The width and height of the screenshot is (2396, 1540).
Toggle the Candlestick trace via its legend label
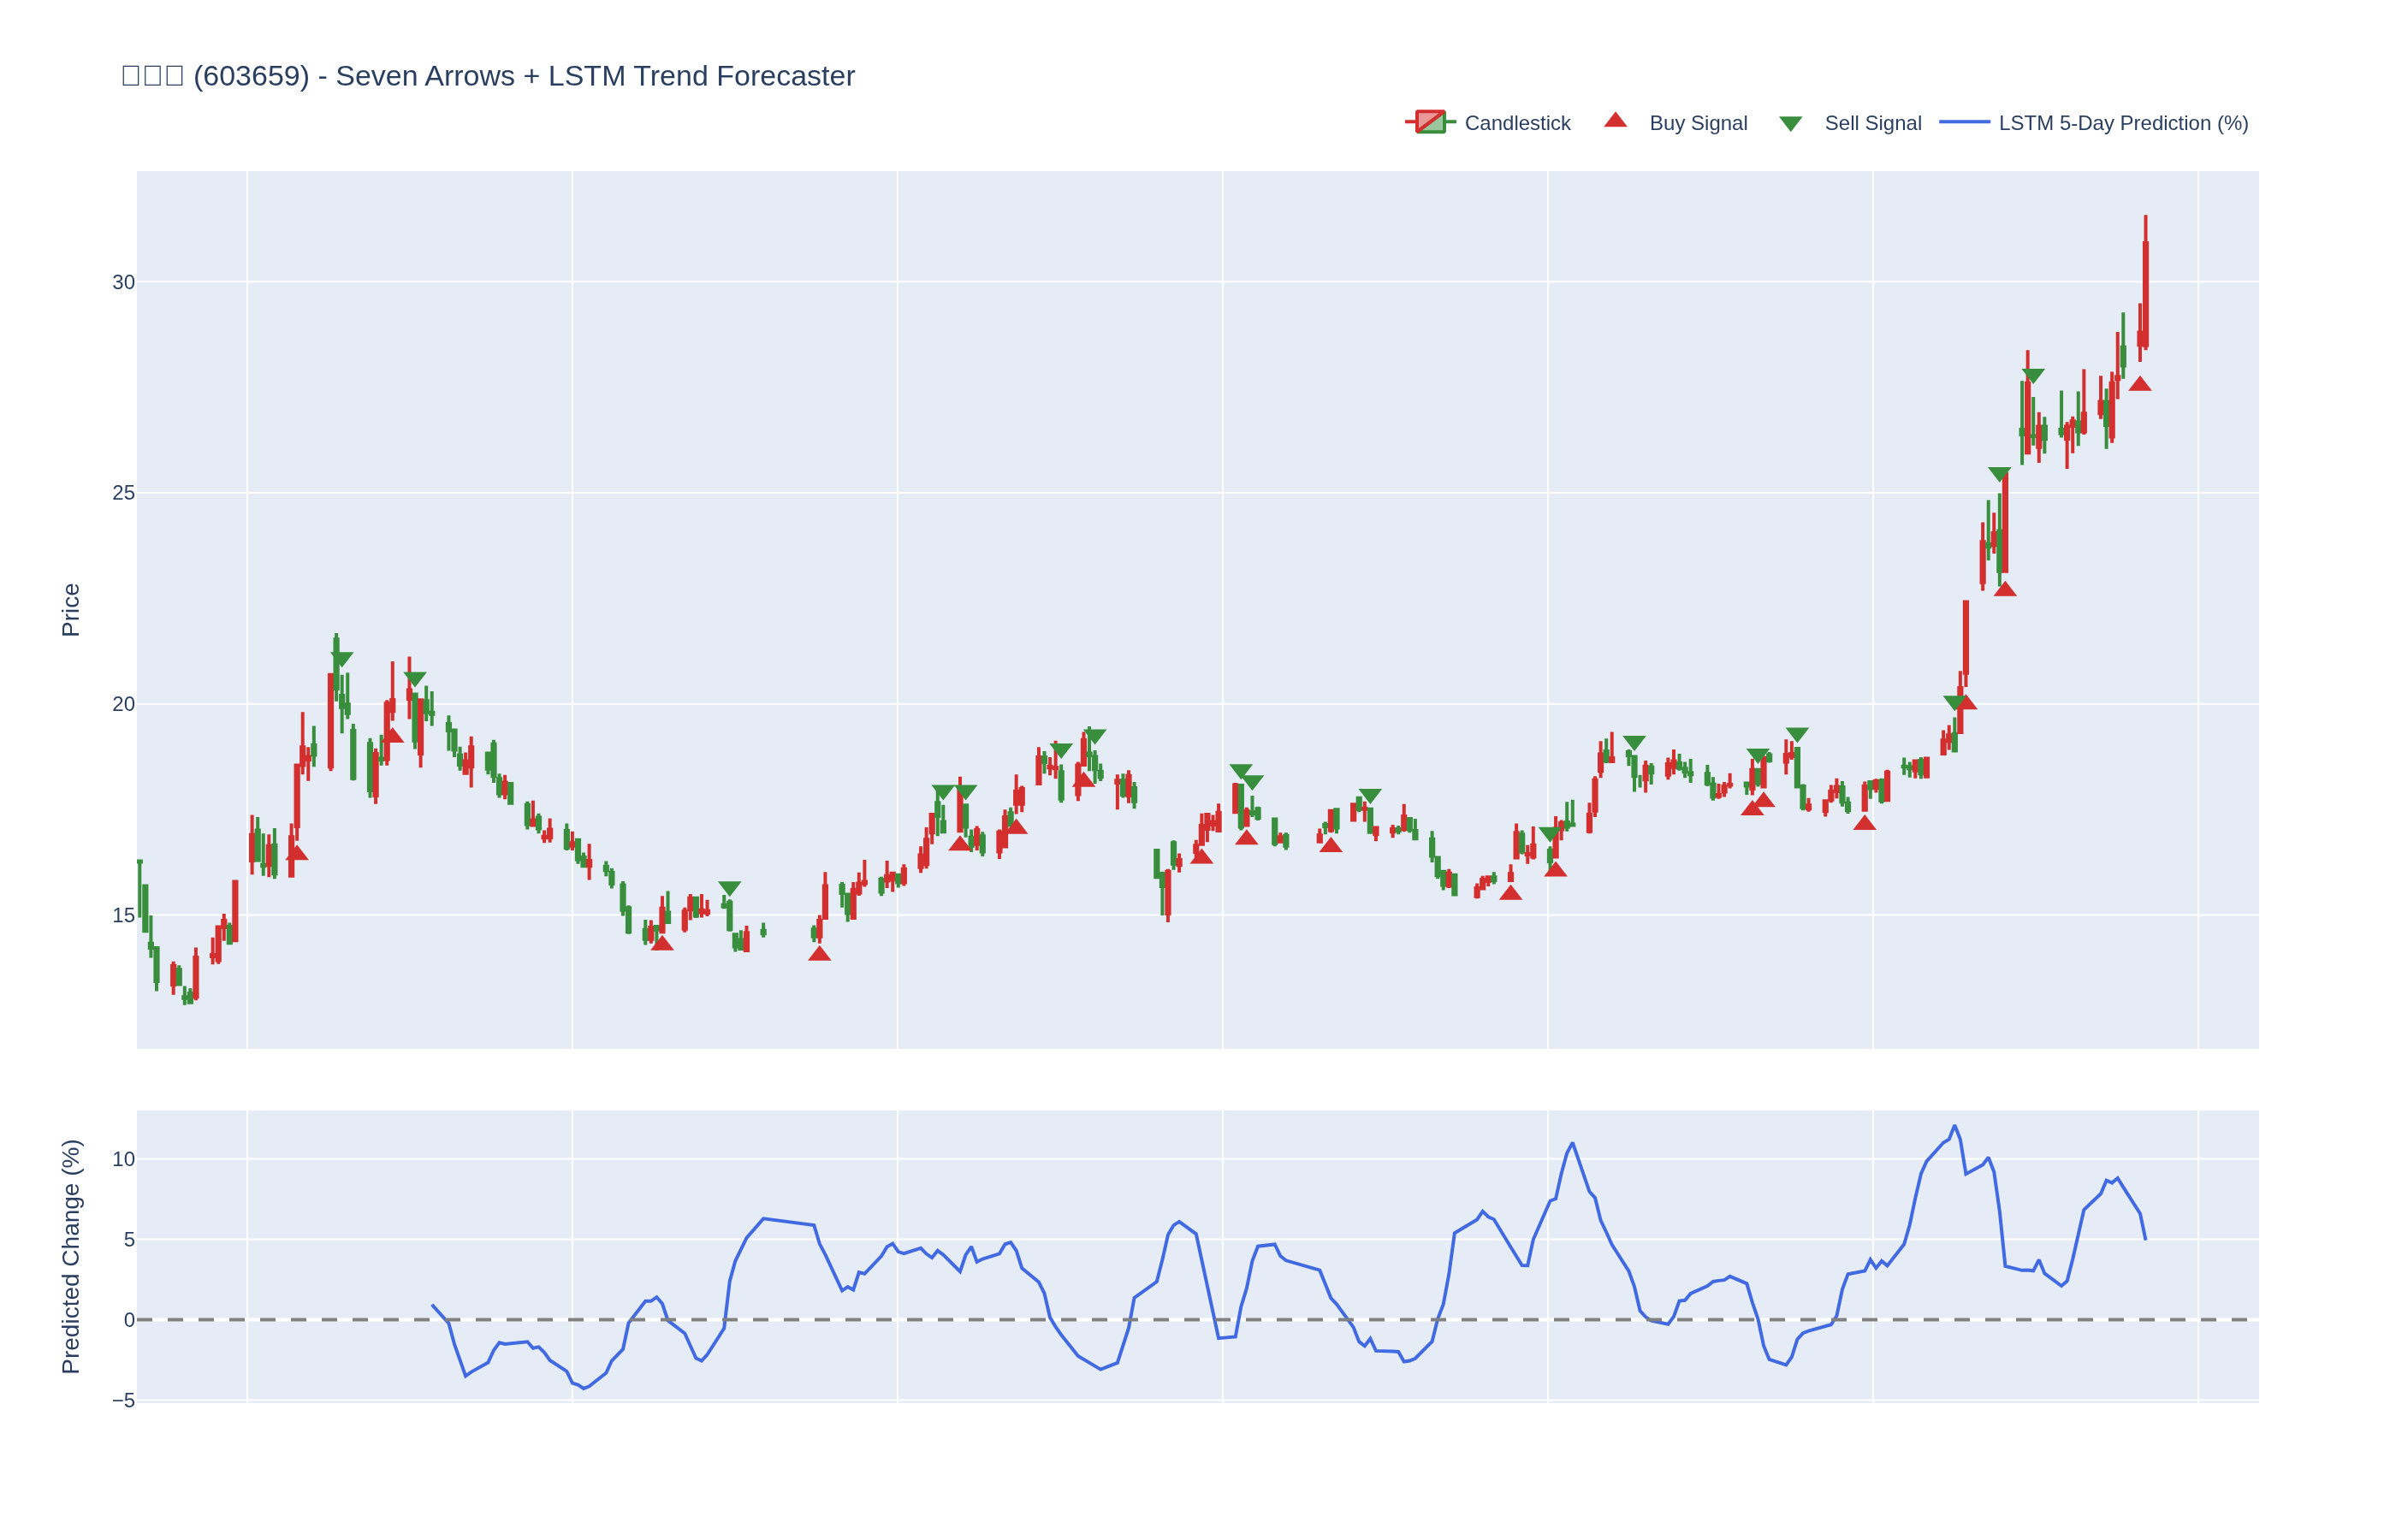click(1516, 123)
